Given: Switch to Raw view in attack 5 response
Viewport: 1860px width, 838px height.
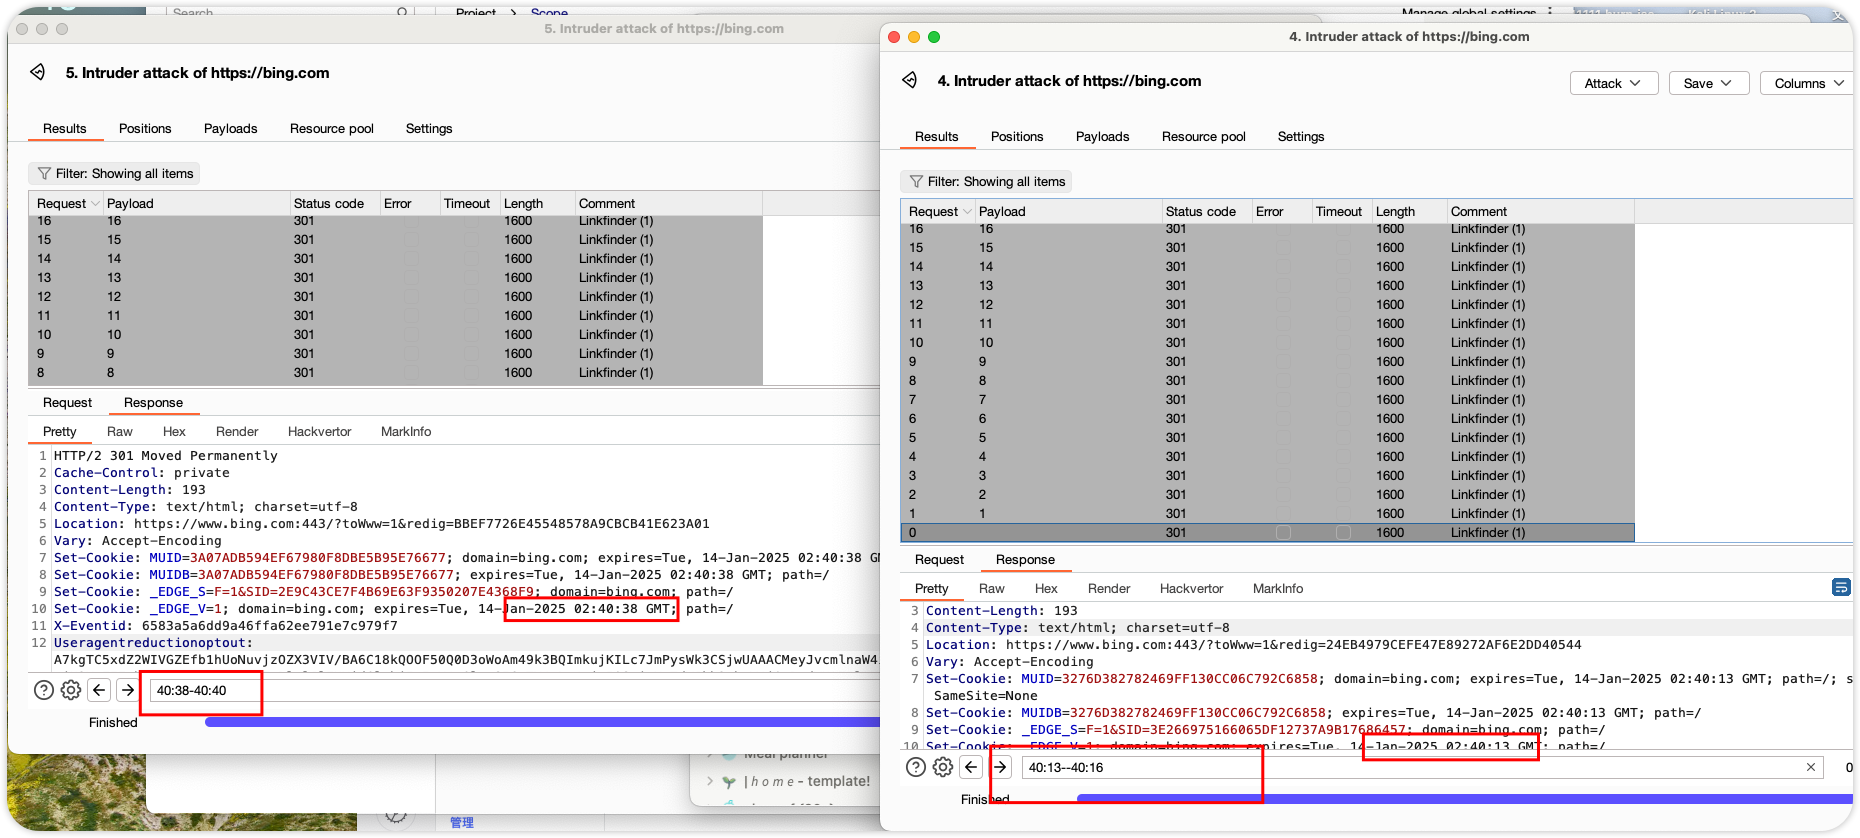Looking at the screenshot, I should [x=120, y=432].
